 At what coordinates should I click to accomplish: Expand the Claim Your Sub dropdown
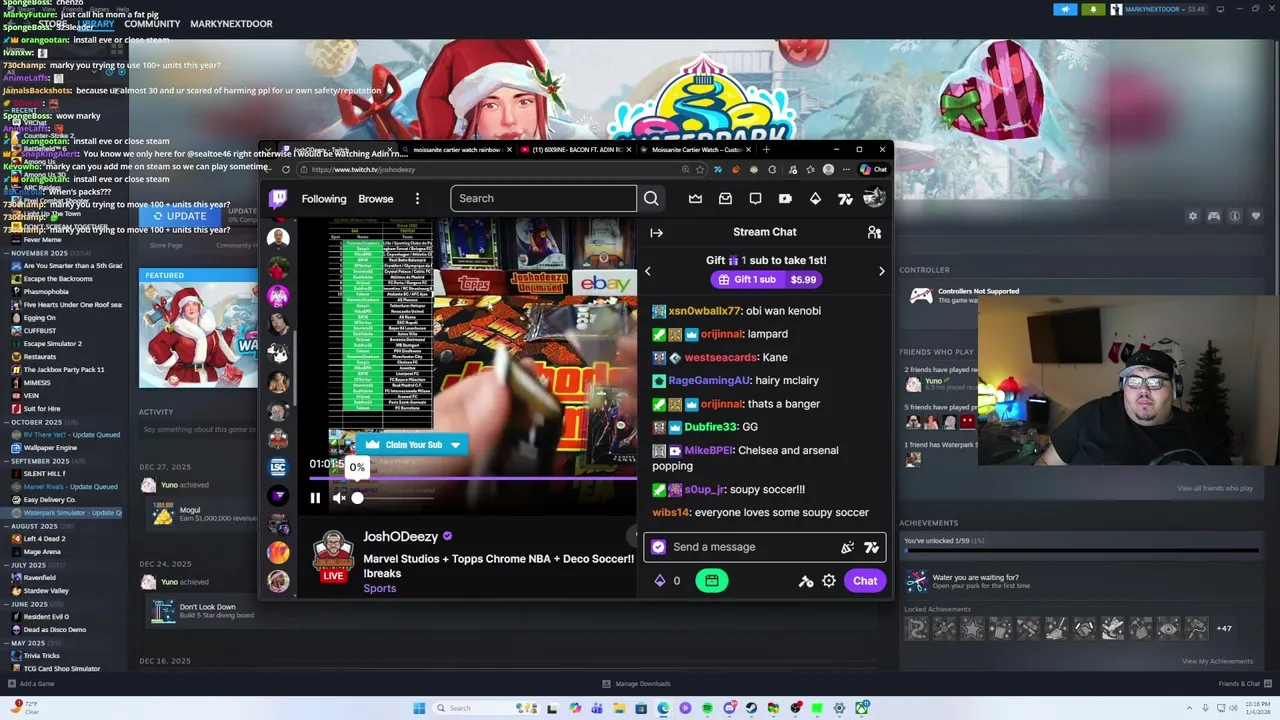455,445
